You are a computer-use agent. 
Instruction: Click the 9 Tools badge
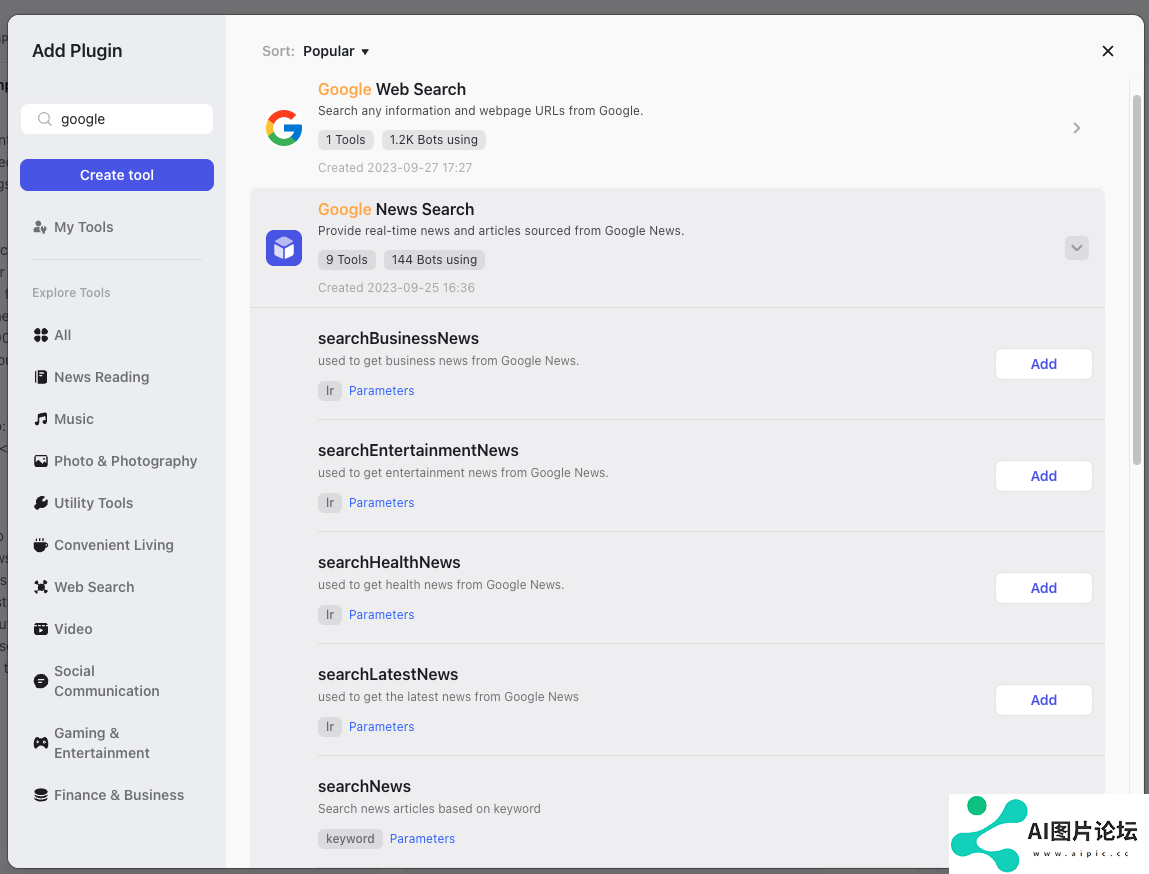click(x=347, y=260)
